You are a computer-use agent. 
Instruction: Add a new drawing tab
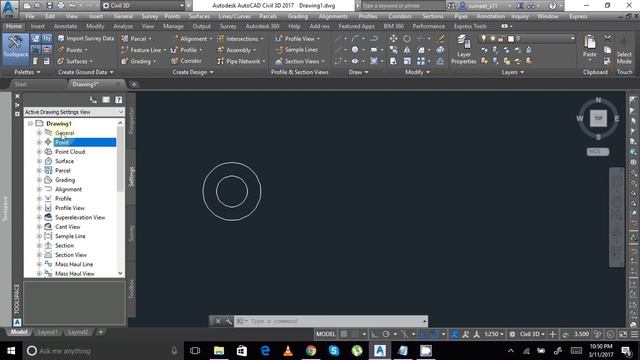click(133, 84)
